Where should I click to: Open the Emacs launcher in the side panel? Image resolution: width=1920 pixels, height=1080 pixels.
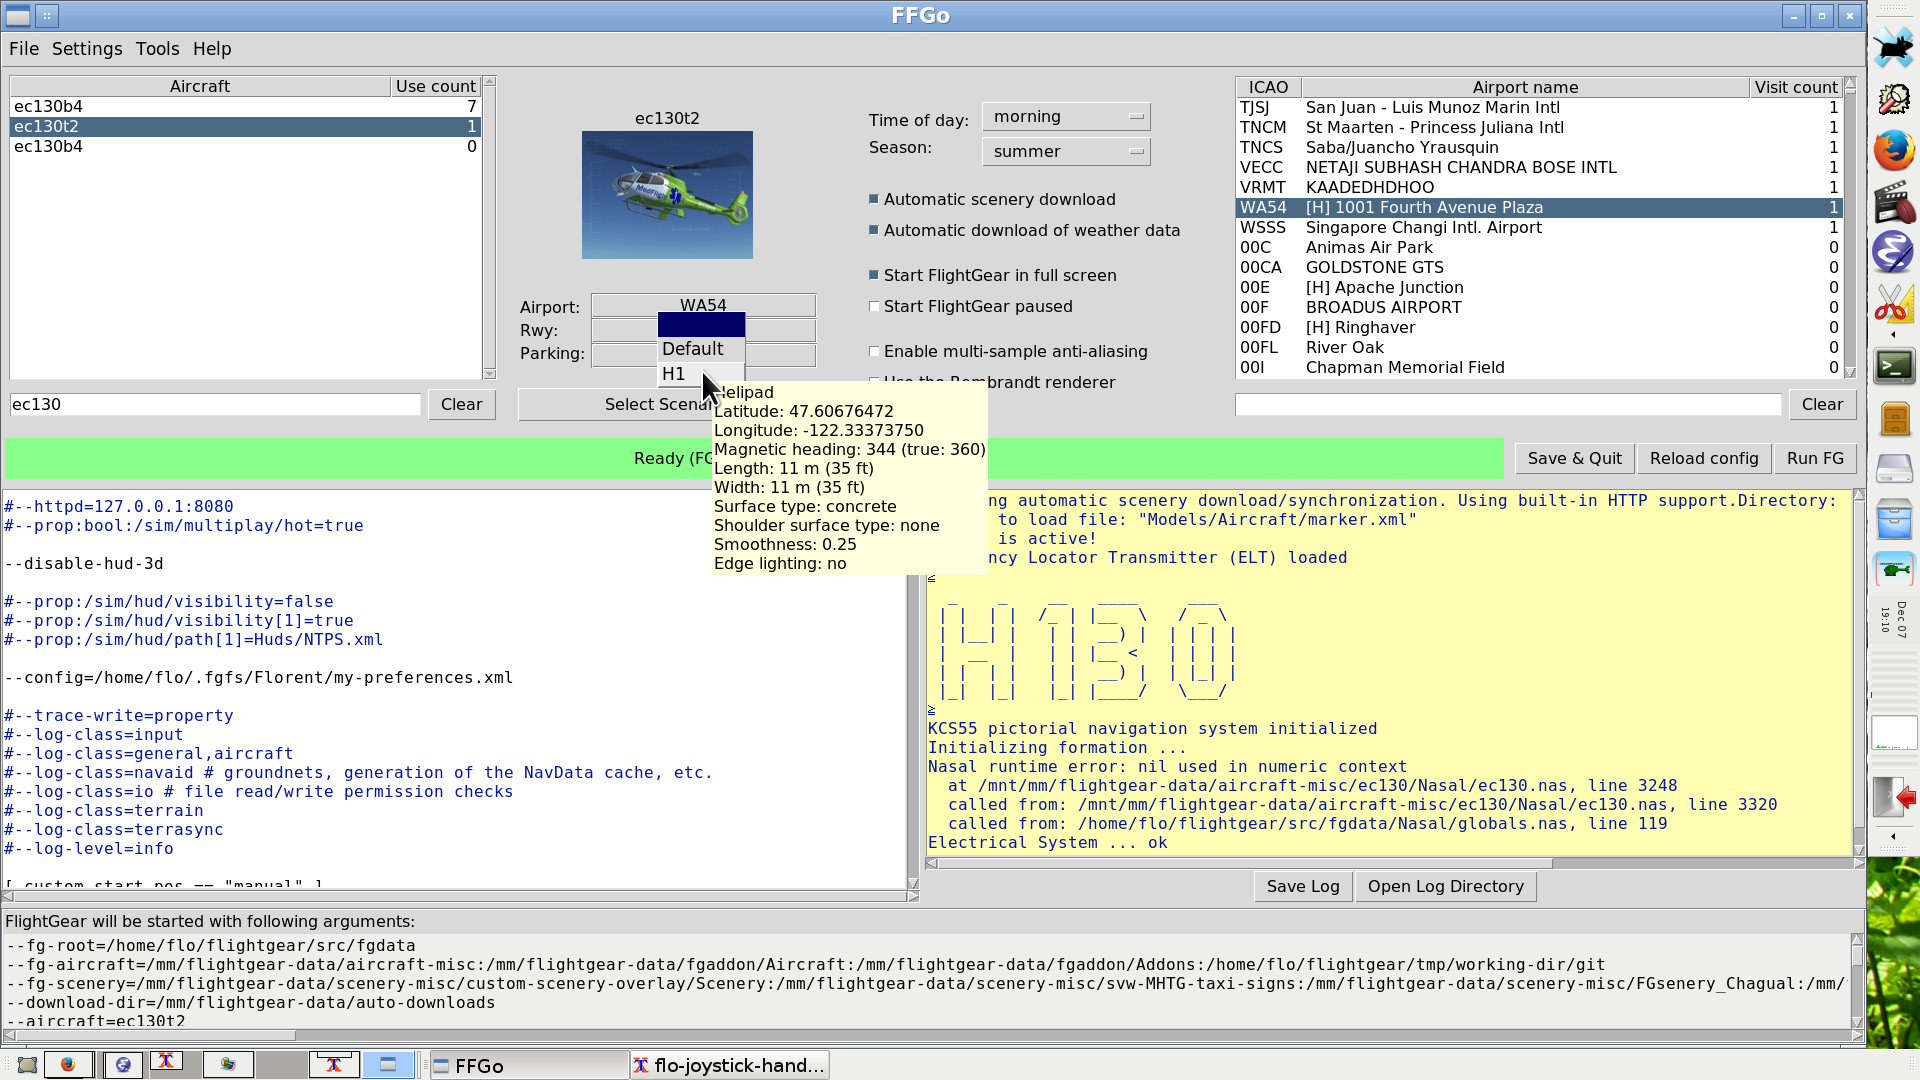coord(1893,252)
